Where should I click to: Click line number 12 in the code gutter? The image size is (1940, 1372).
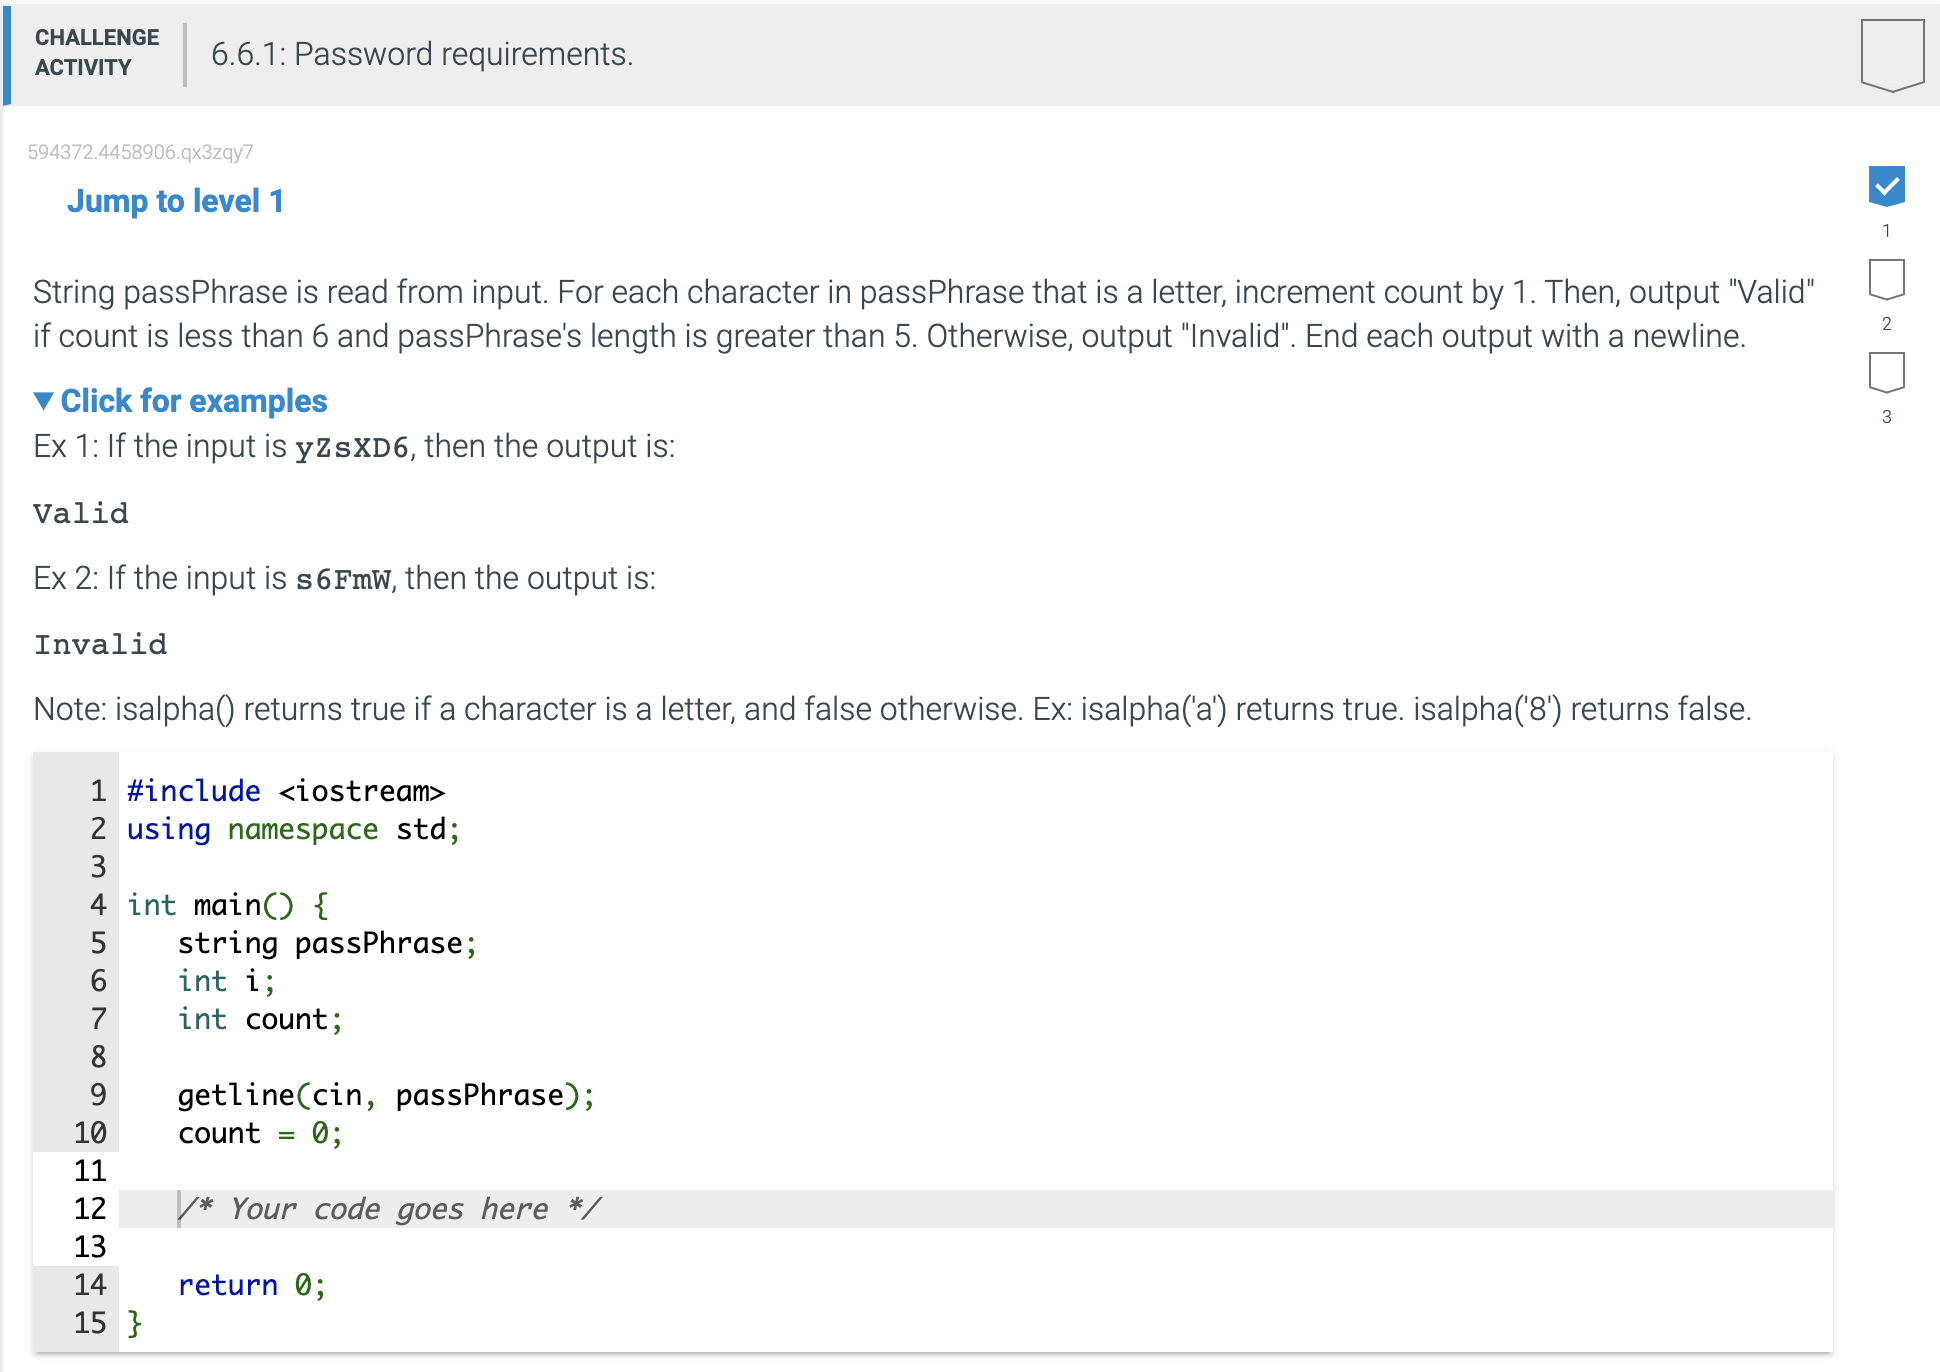click(x=90, y=1208)
